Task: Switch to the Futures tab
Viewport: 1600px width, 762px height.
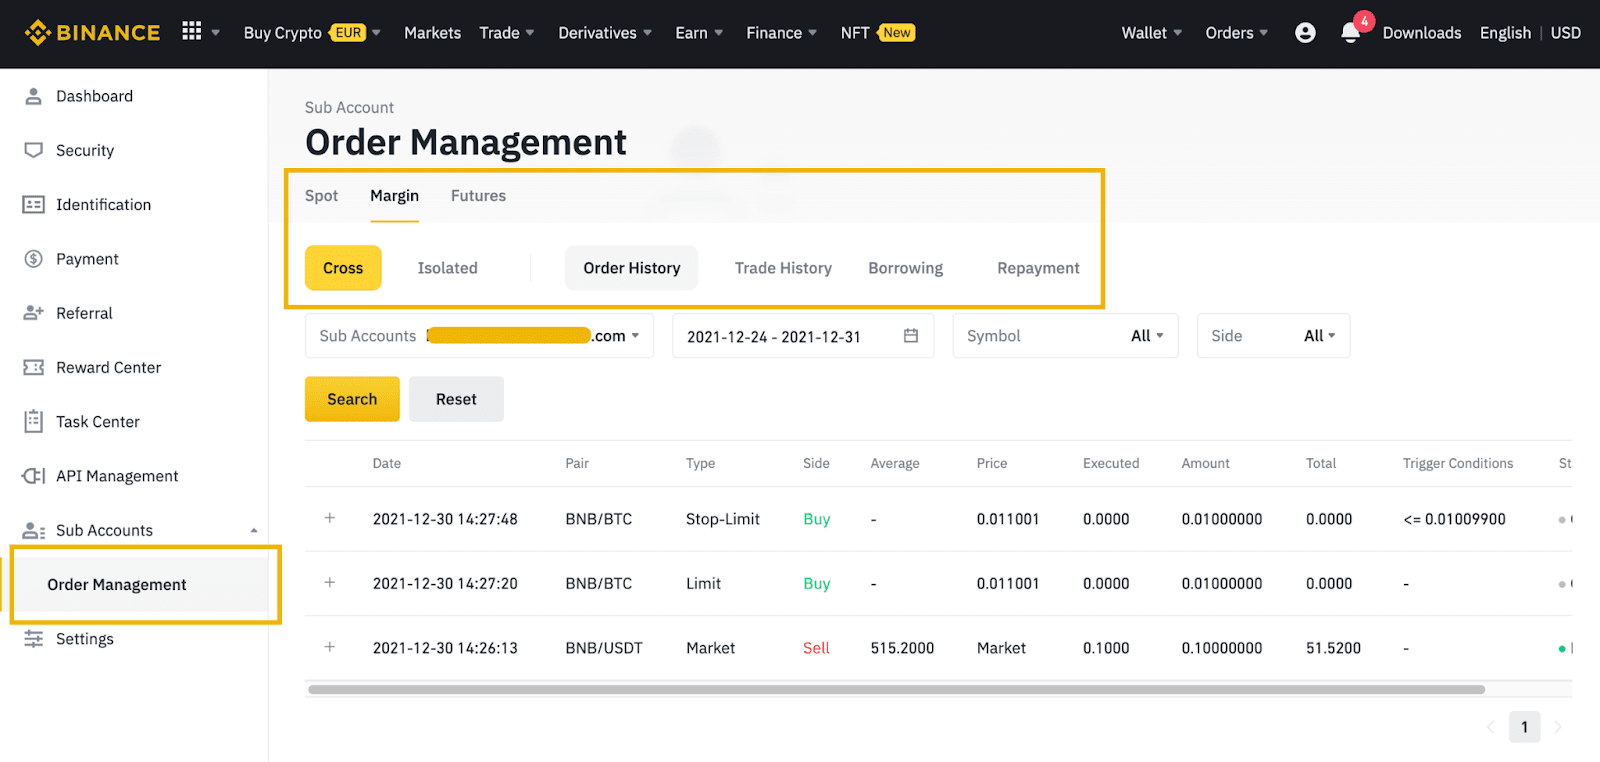Action: pyautogui.click(x=478, y=196)
